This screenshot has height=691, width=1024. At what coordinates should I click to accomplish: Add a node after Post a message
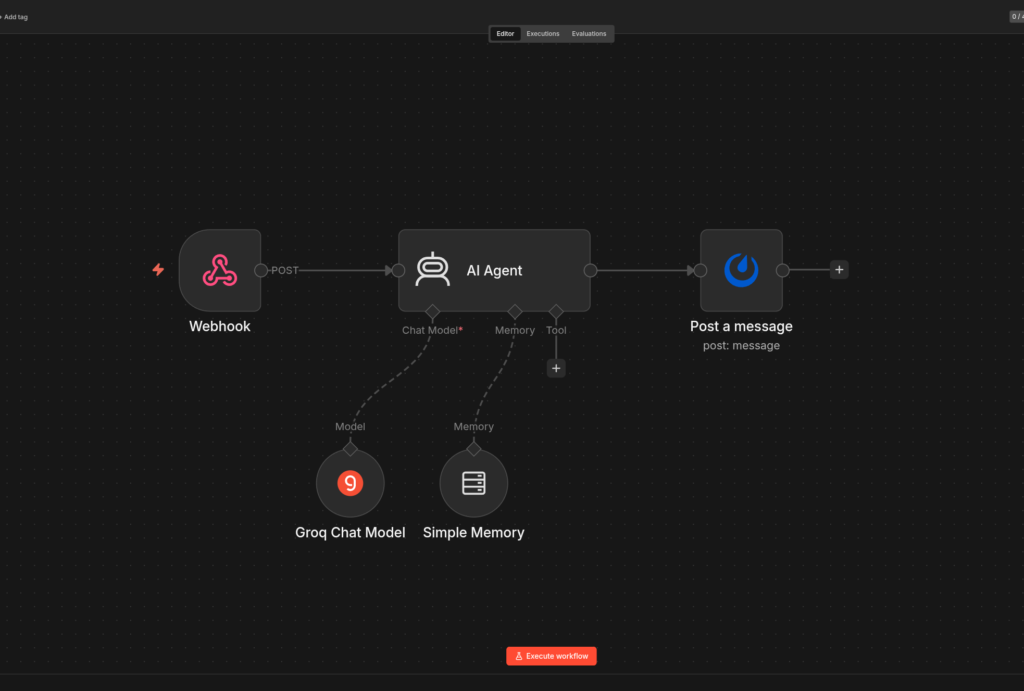839,270
